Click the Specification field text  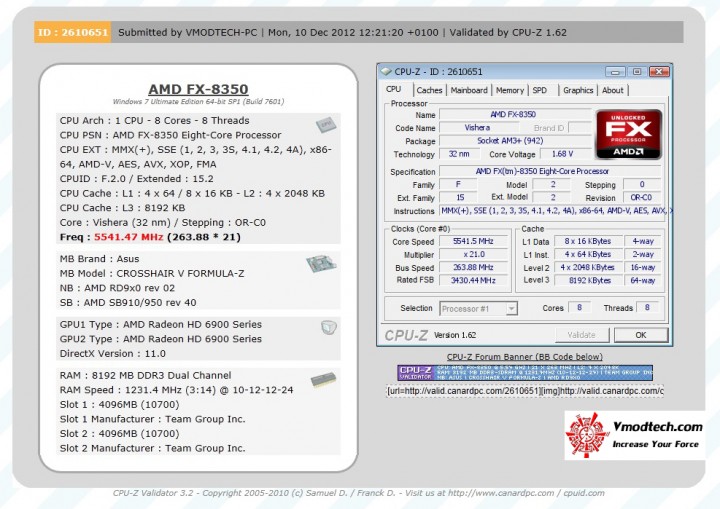coord(549,171)
